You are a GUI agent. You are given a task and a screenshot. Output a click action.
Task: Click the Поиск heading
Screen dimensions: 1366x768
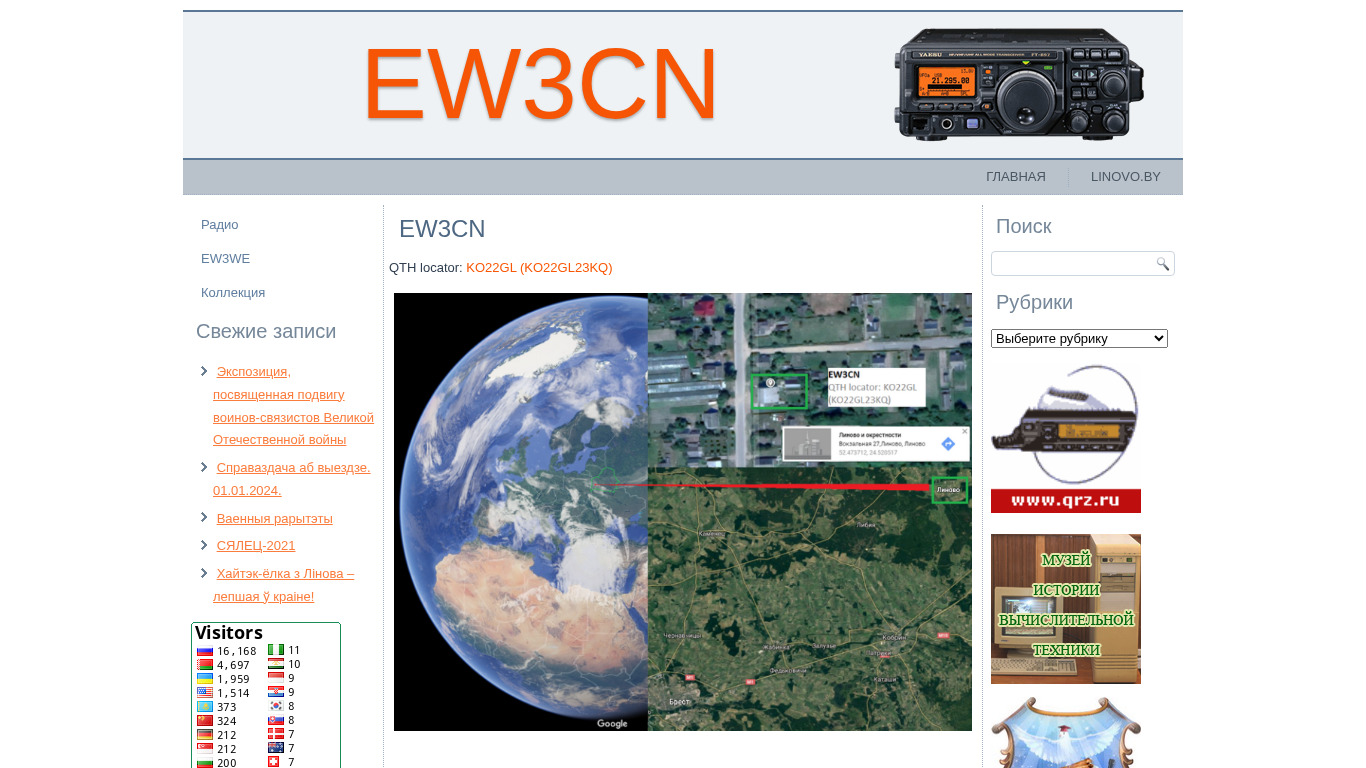[x=1023, y=227]
